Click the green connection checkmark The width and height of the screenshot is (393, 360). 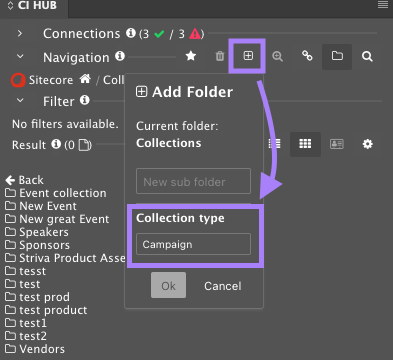coord(159,34)
